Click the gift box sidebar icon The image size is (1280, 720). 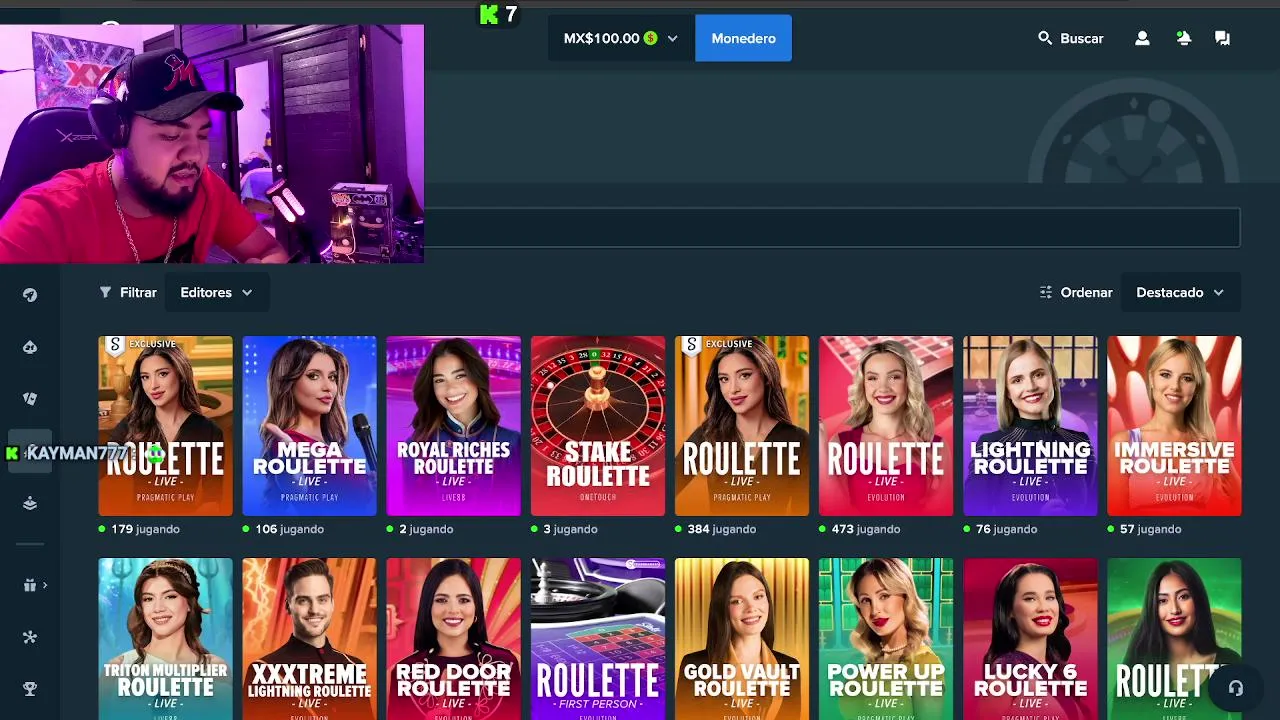(30, 585)
